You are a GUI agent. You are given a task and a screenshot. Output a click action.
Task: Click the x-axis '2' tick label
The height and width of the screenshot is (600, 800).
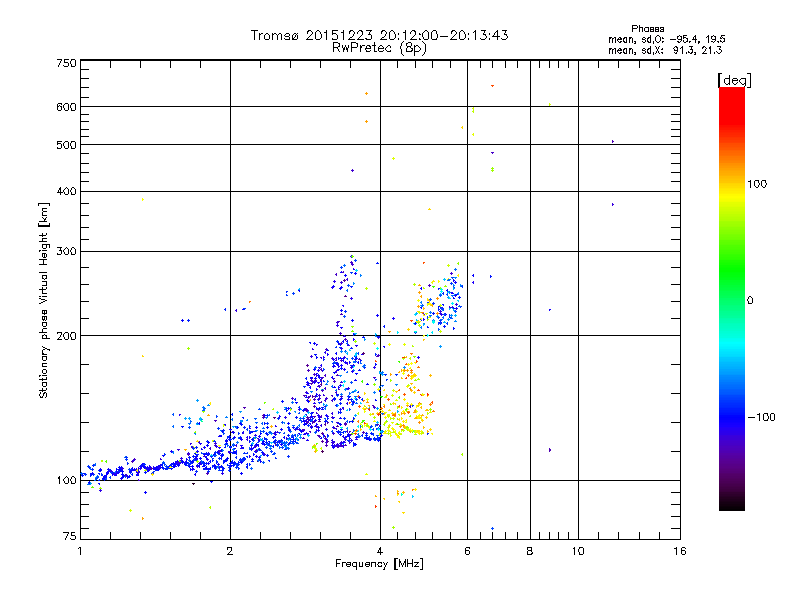(x=230, y=551)
